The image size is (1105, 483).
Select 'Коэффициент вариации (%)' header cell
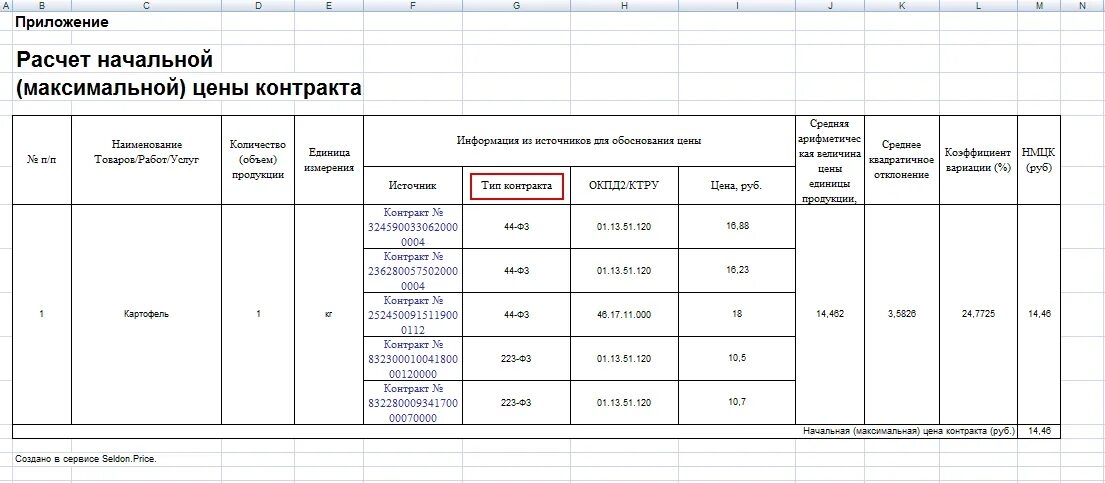(978, 160)
